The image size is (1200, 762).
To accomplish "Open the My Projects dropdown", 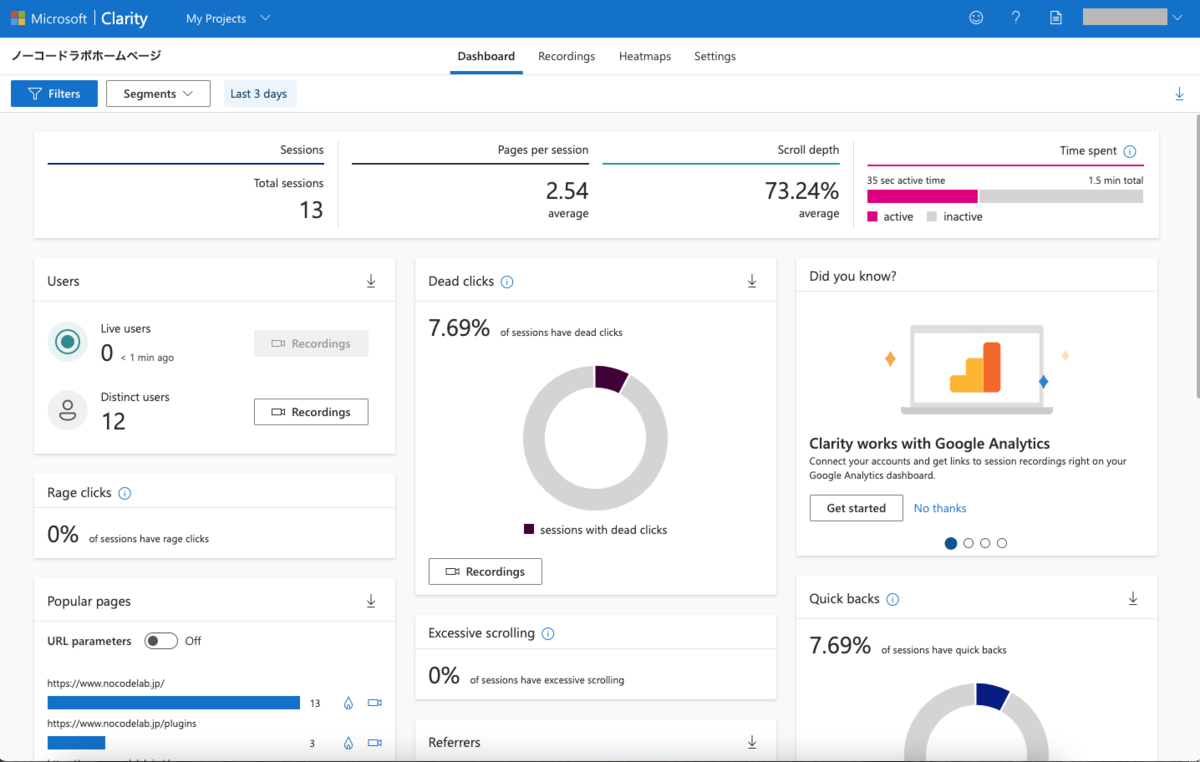I will point(228,18).
